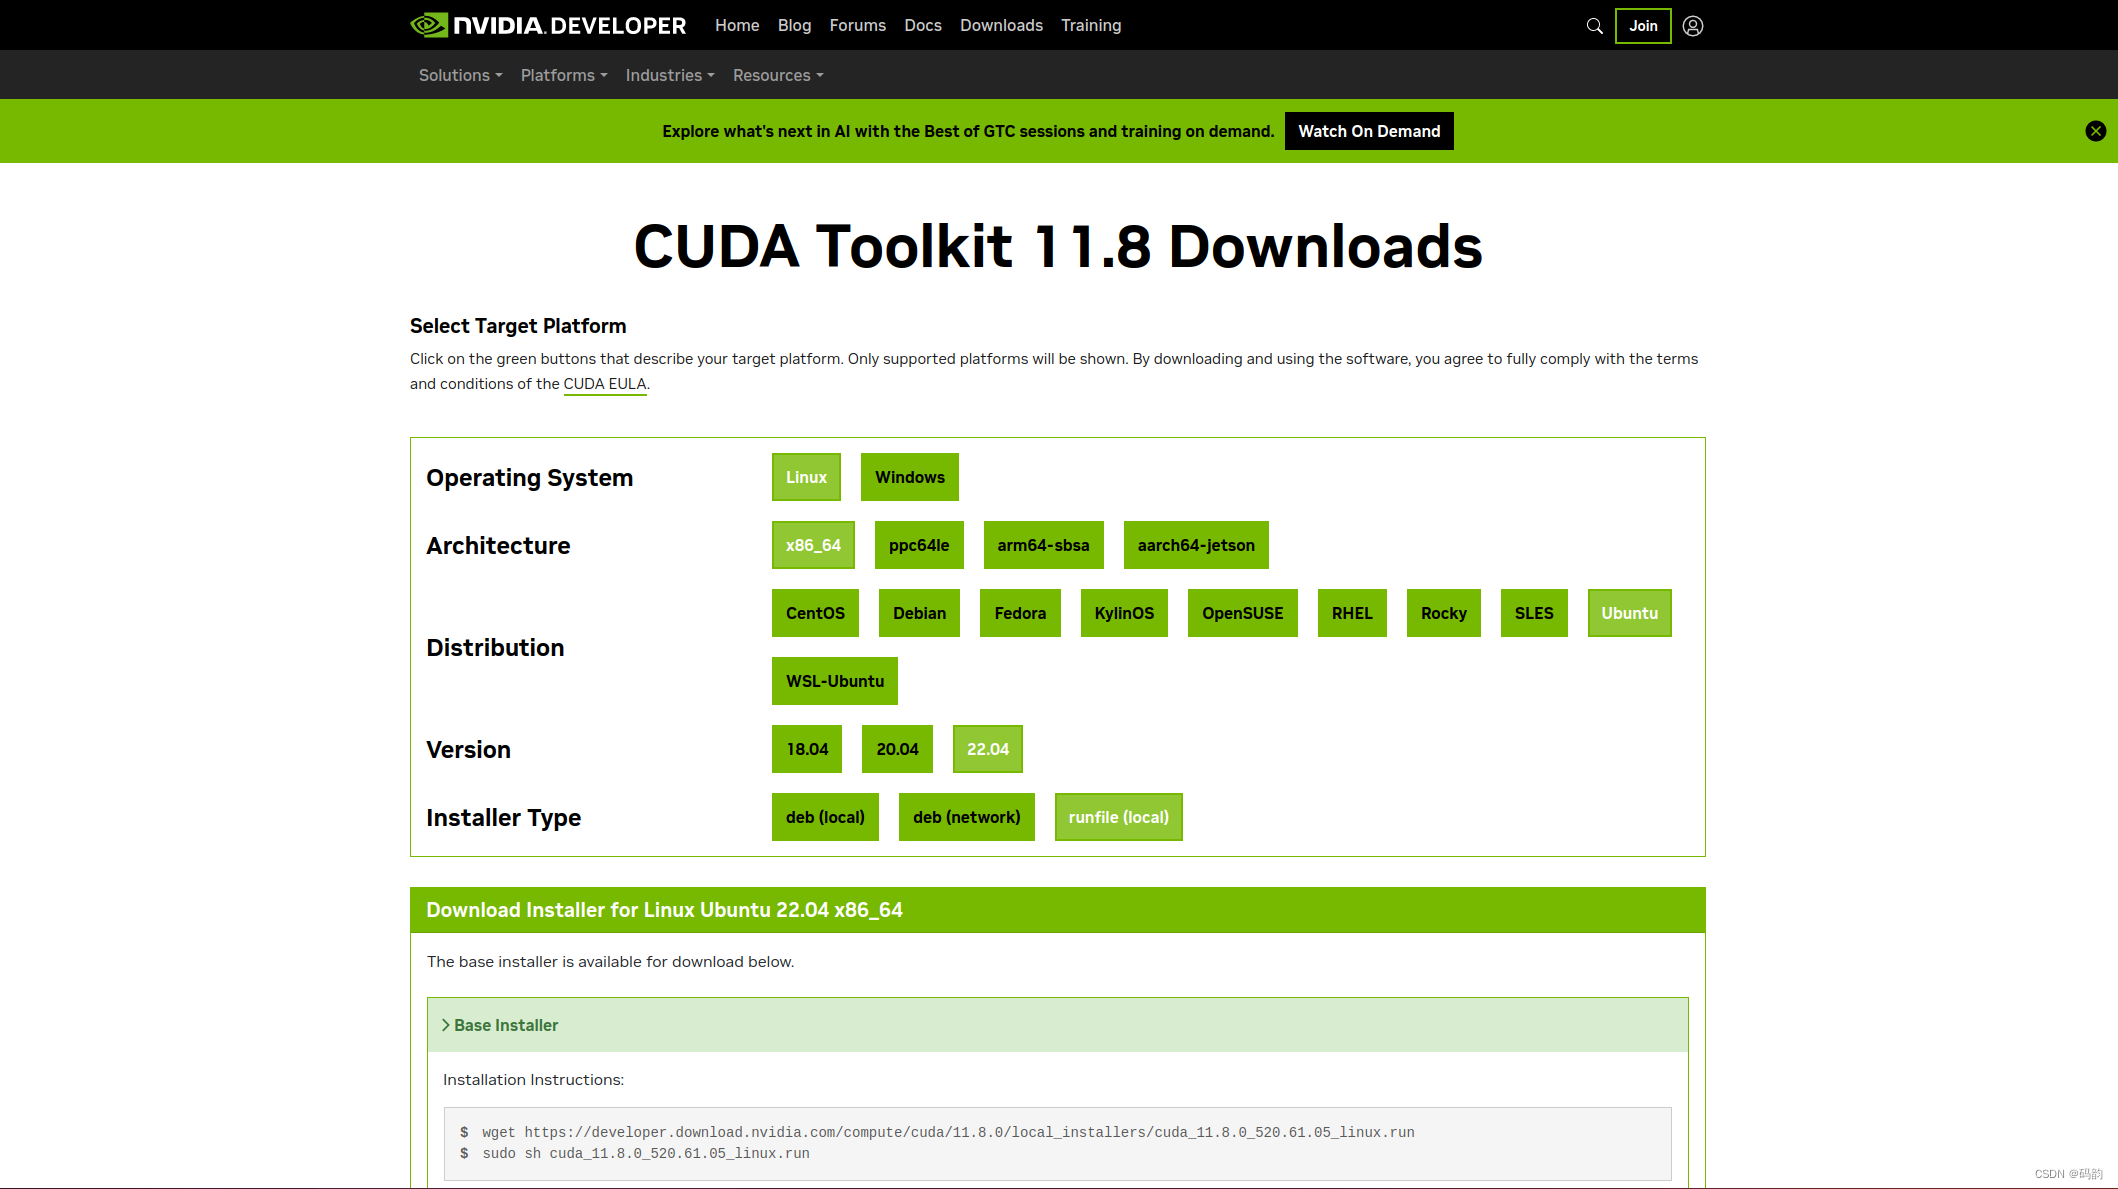Collapse the Base Installer section

click(x=1058, y=1025)
